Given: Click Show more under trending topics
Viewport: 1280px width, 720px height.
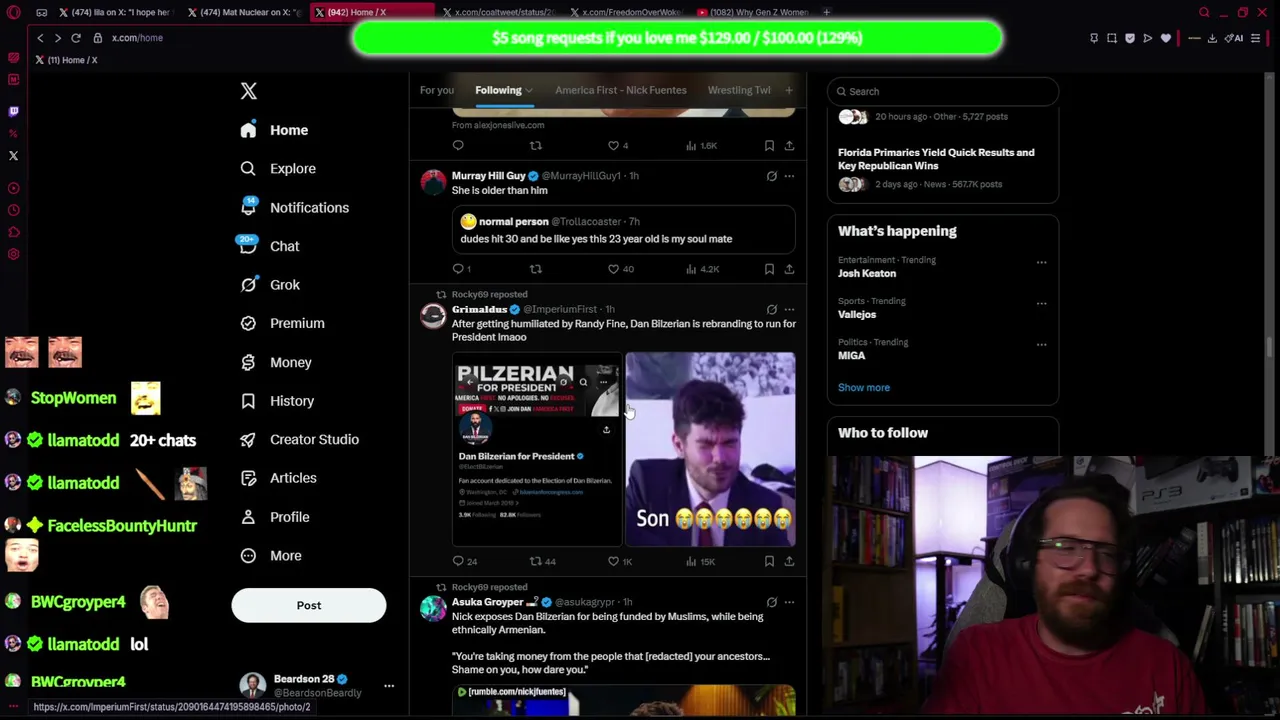Looking at the screenshot, I should click(864, 388).
